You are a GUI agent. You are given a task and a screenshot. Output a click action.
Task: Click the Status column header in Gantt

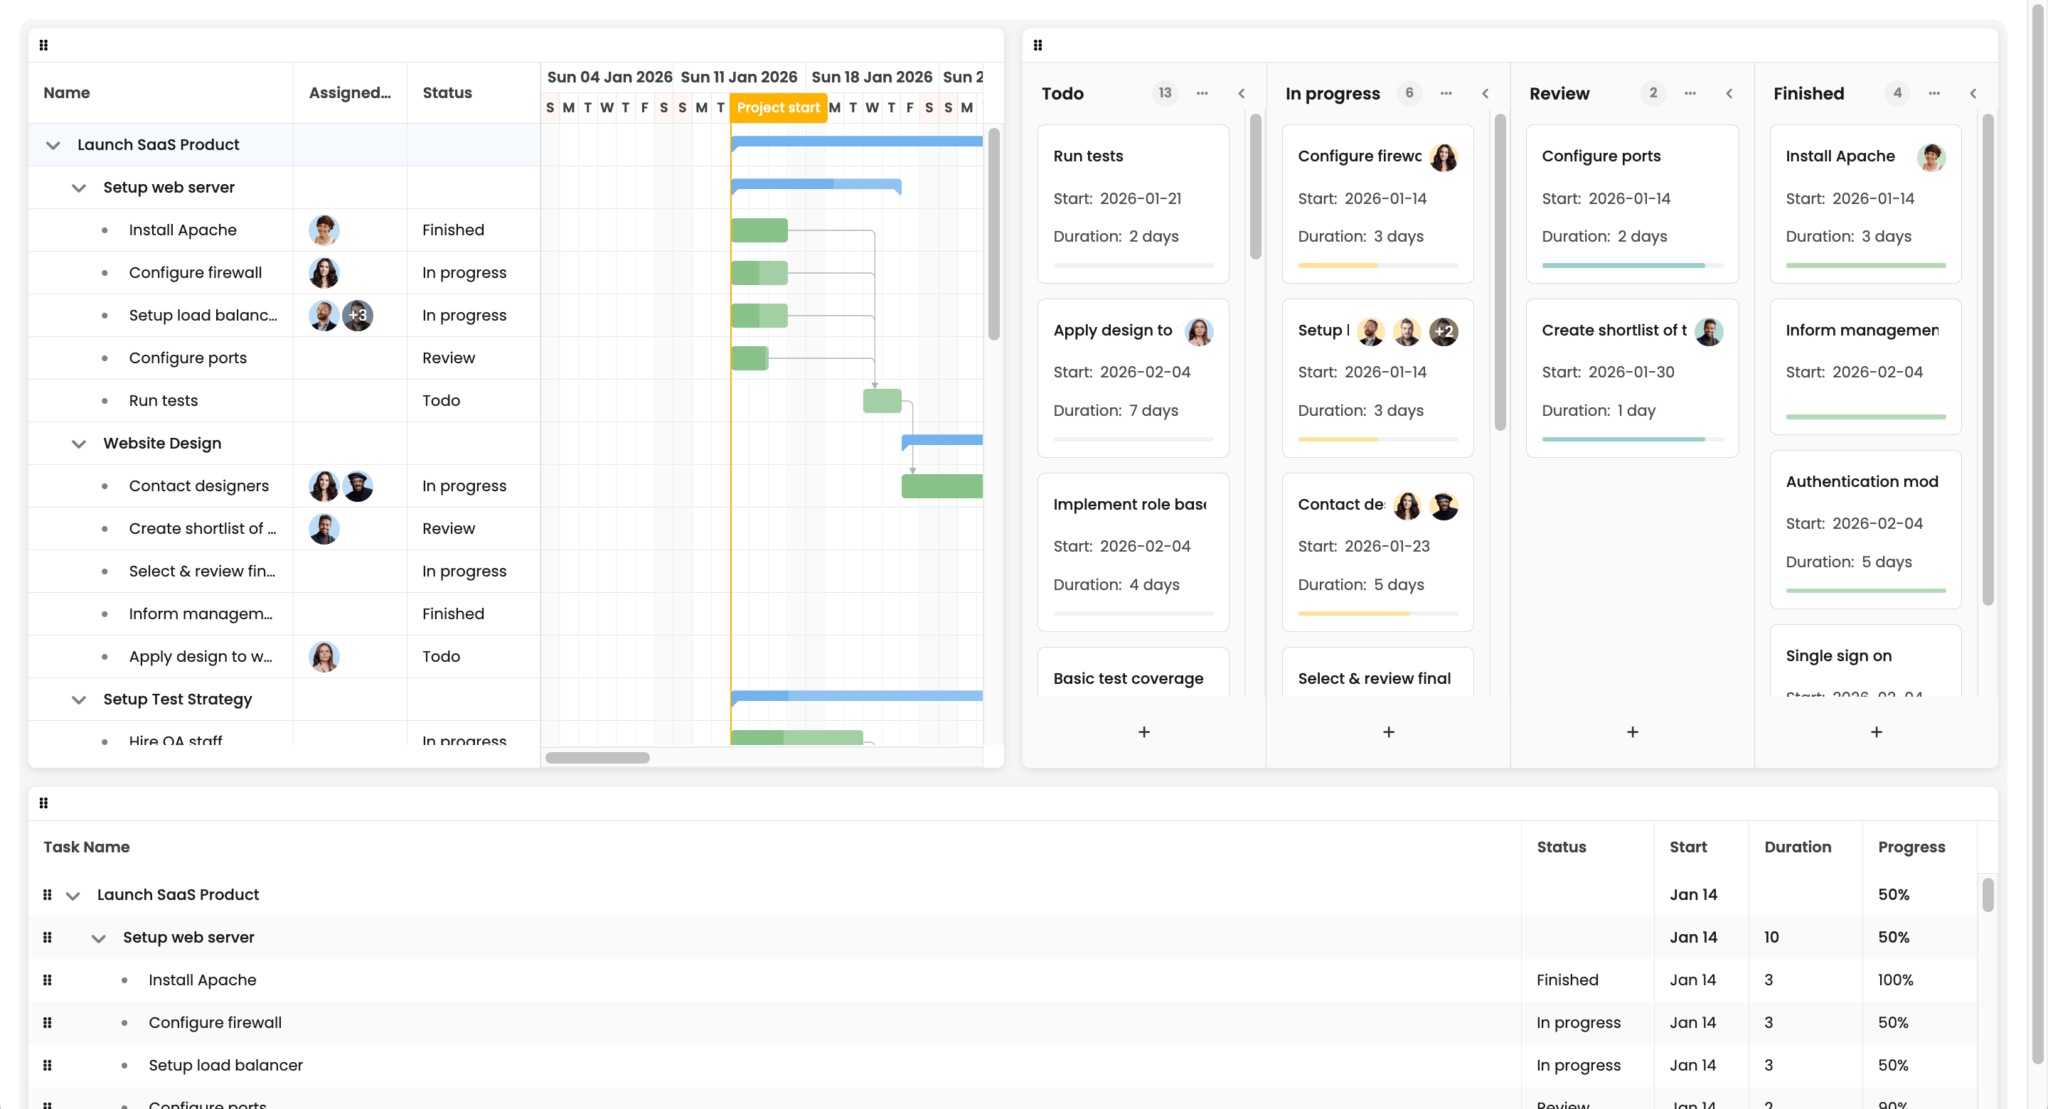tap(447, 93)
